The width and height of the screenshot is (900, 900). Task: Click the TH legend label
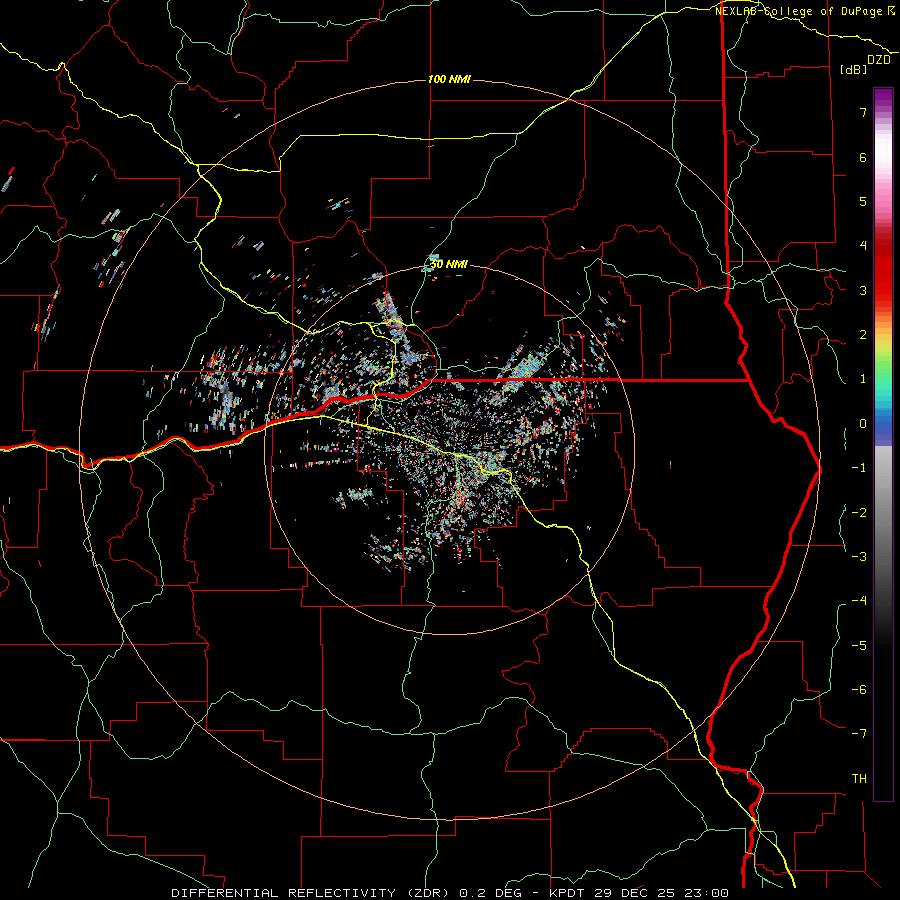coord(859,778)
